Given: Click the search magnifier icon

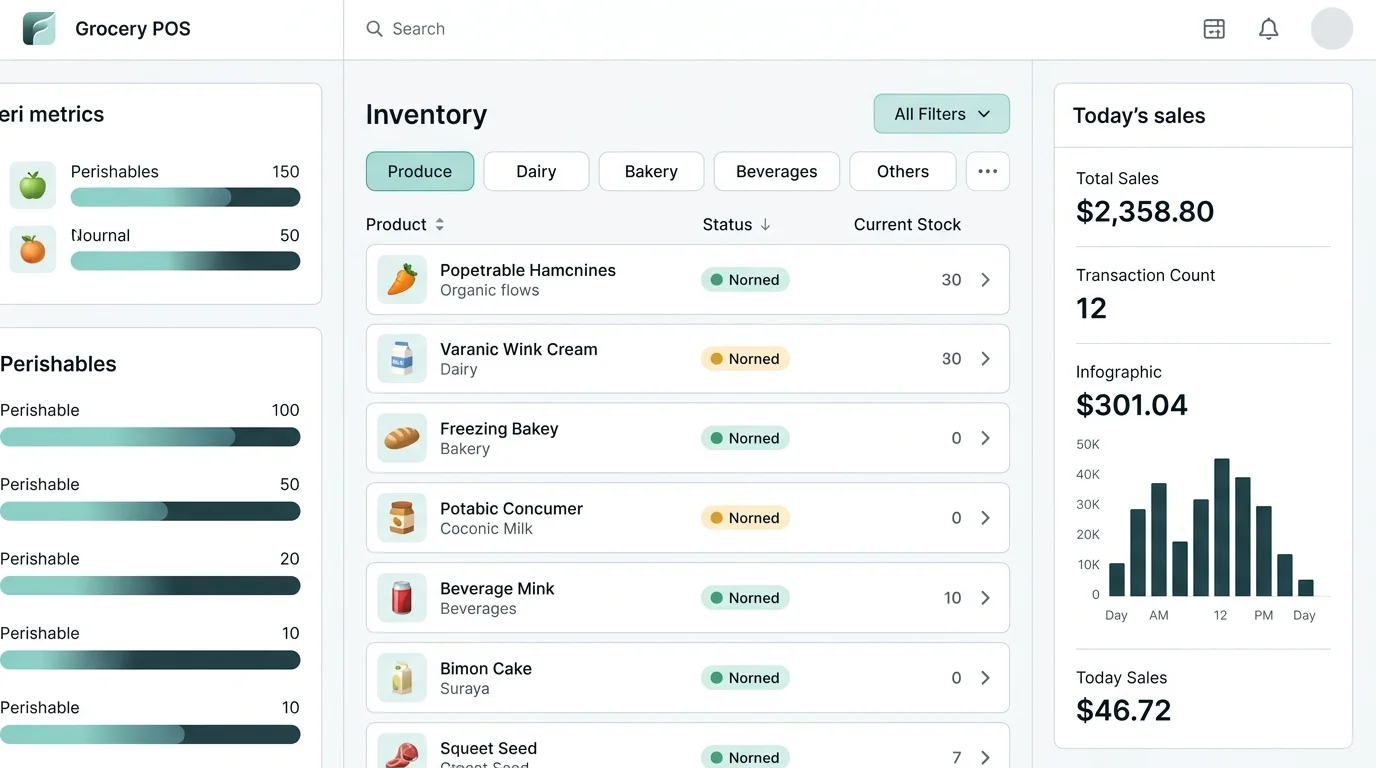Looking at the screenshot, I should tap(375, 29).
